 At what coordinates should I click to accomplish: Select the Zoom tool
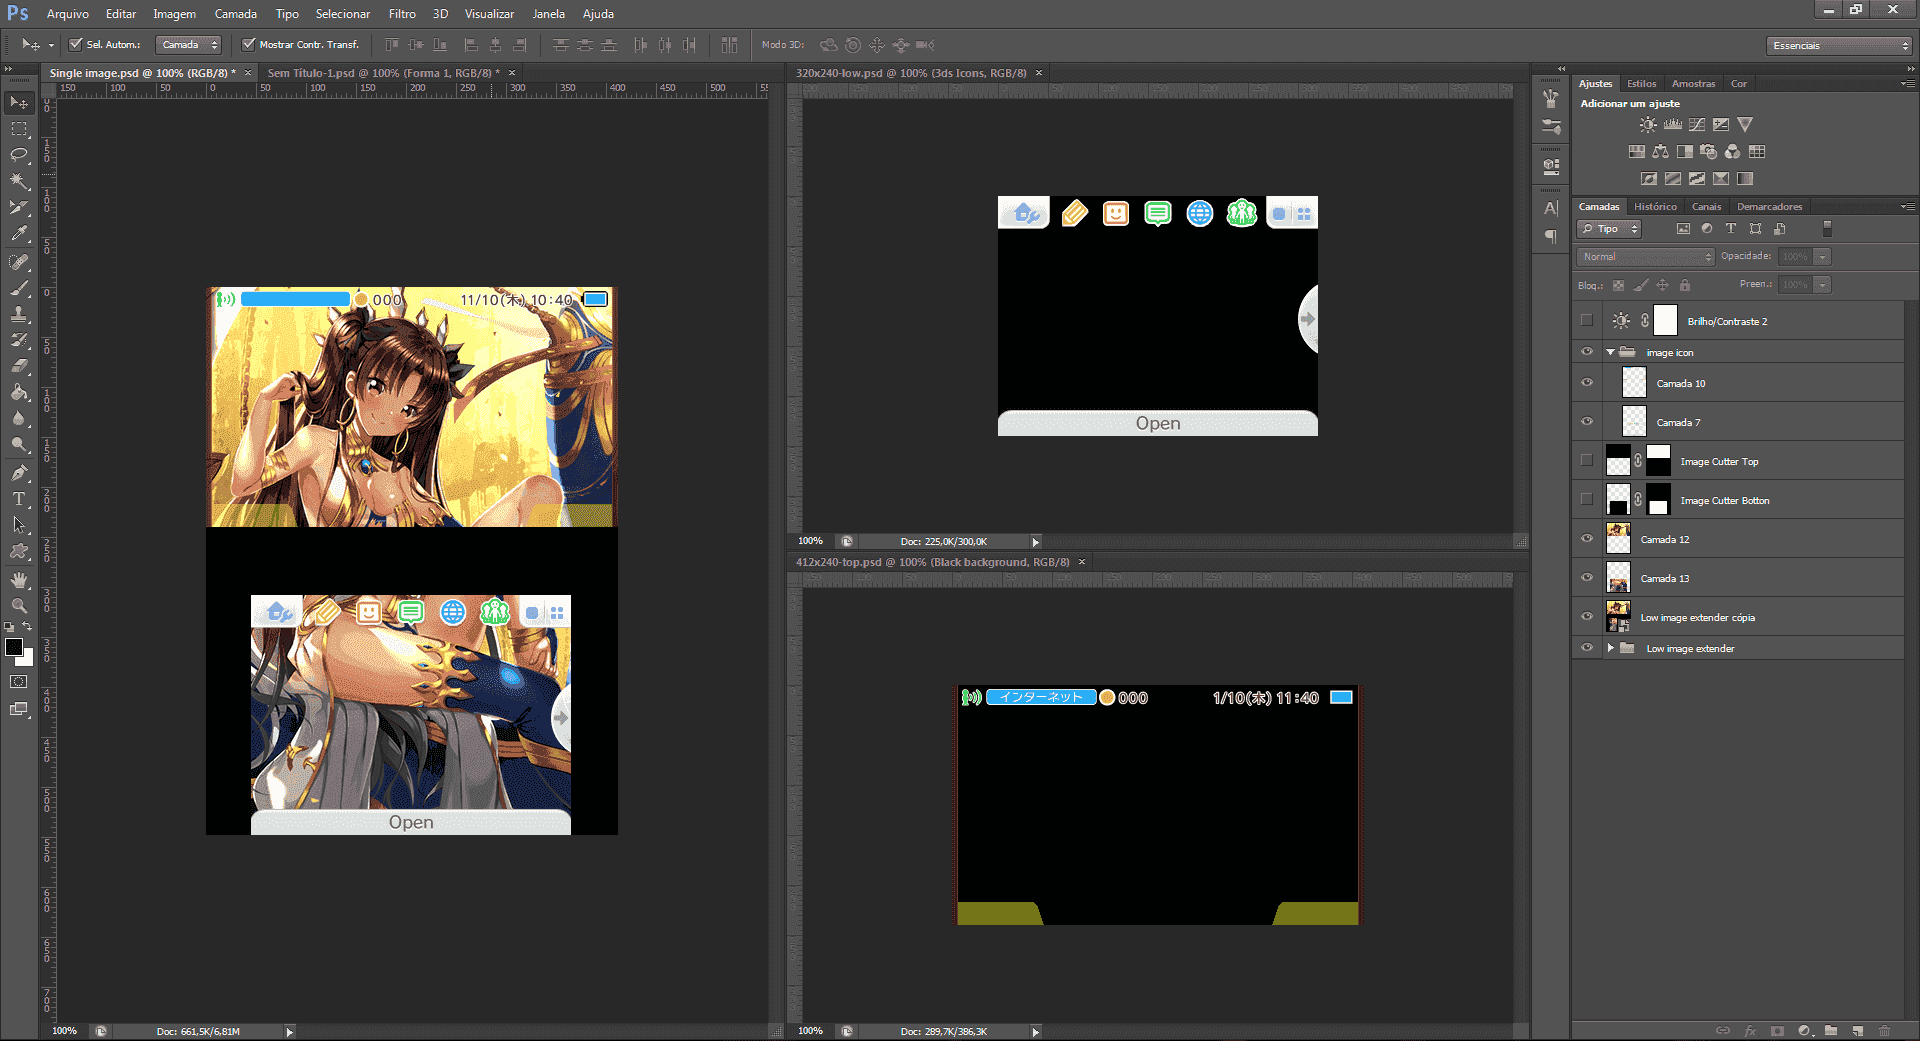[x=19, y=606]
